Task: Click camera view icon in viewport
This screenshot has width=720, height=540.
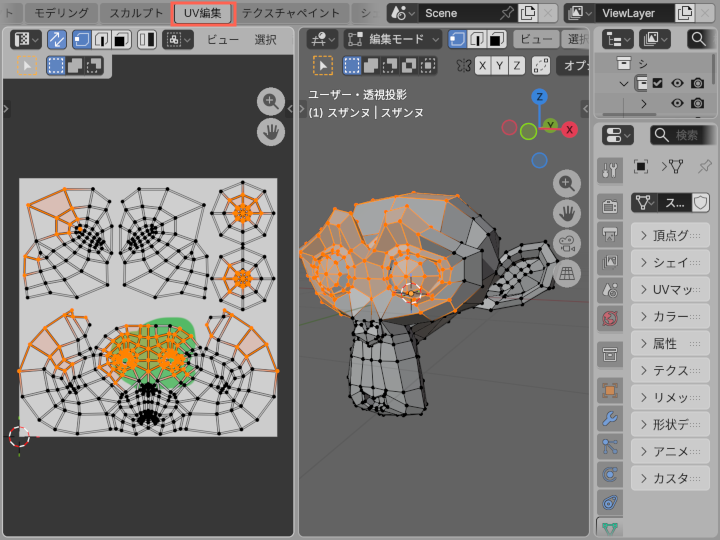Action: coord(568,244)
